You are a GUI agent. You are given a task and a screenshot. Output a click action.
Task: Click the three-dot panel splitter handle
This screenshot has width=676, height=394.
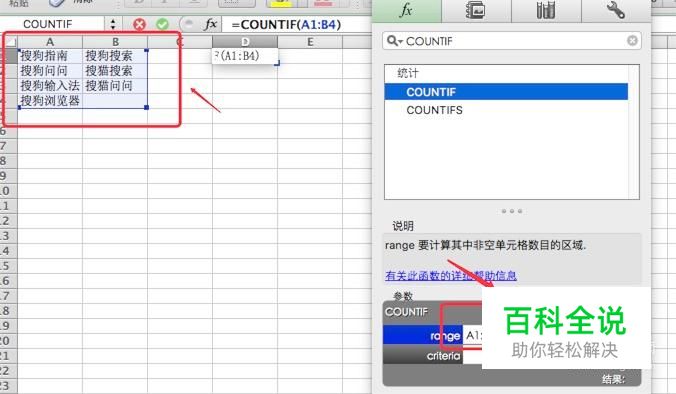512,211
